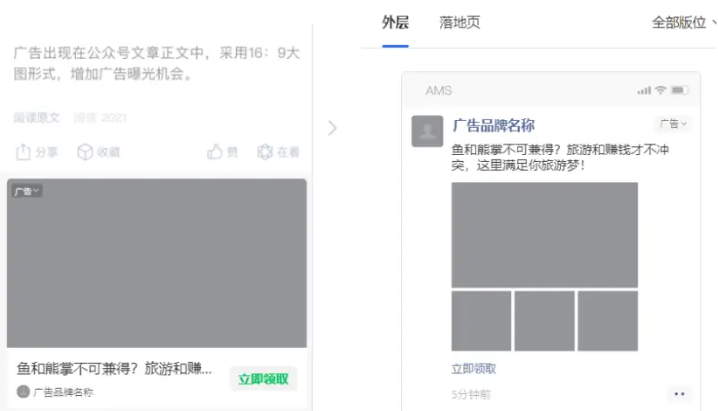The image size is (718, 411).
Task: Click the next arrow chevron between previews
Action: tap(332, 128)
